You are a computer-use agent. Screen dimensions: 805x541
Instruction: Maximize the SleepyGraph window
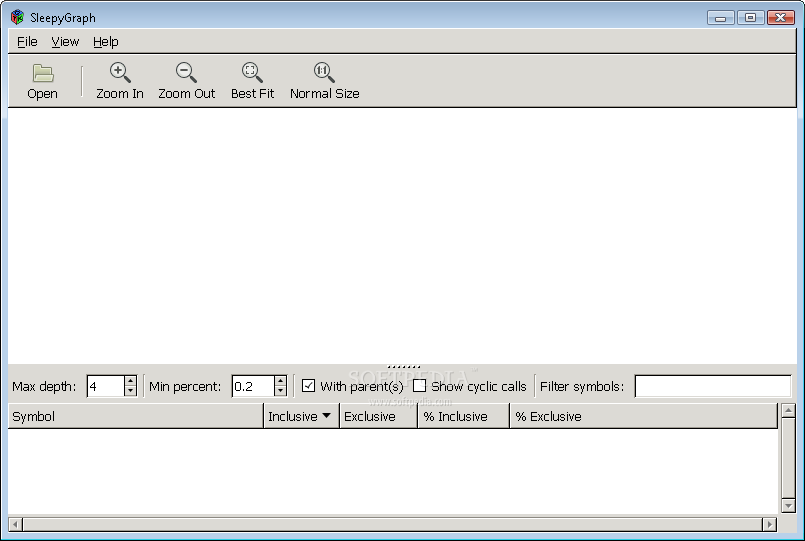pos(750,18)
